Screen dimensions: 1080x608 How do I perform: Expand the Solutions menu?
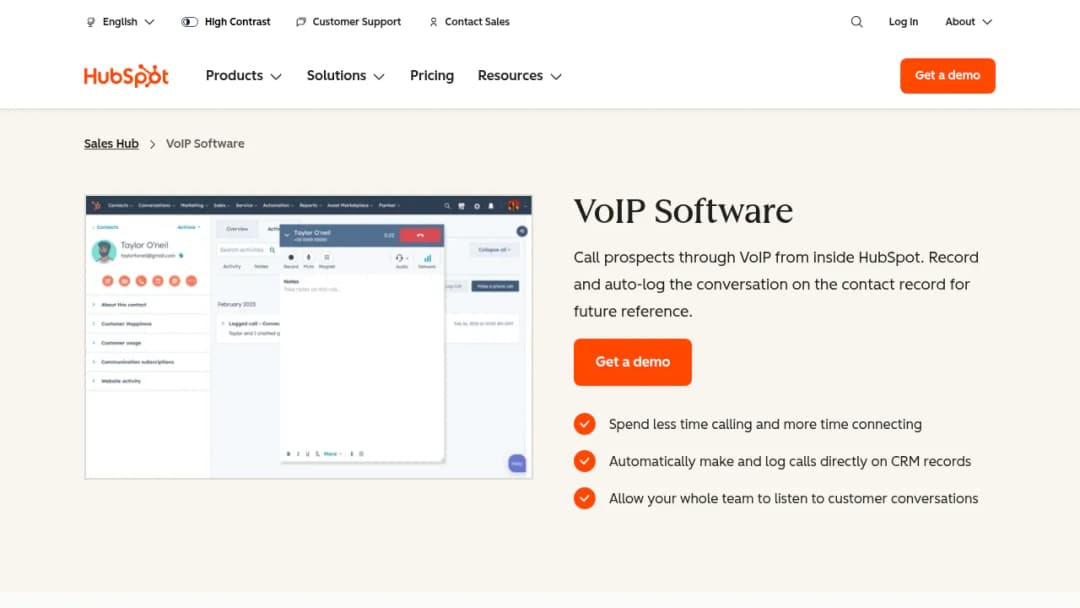pos(346,76)
